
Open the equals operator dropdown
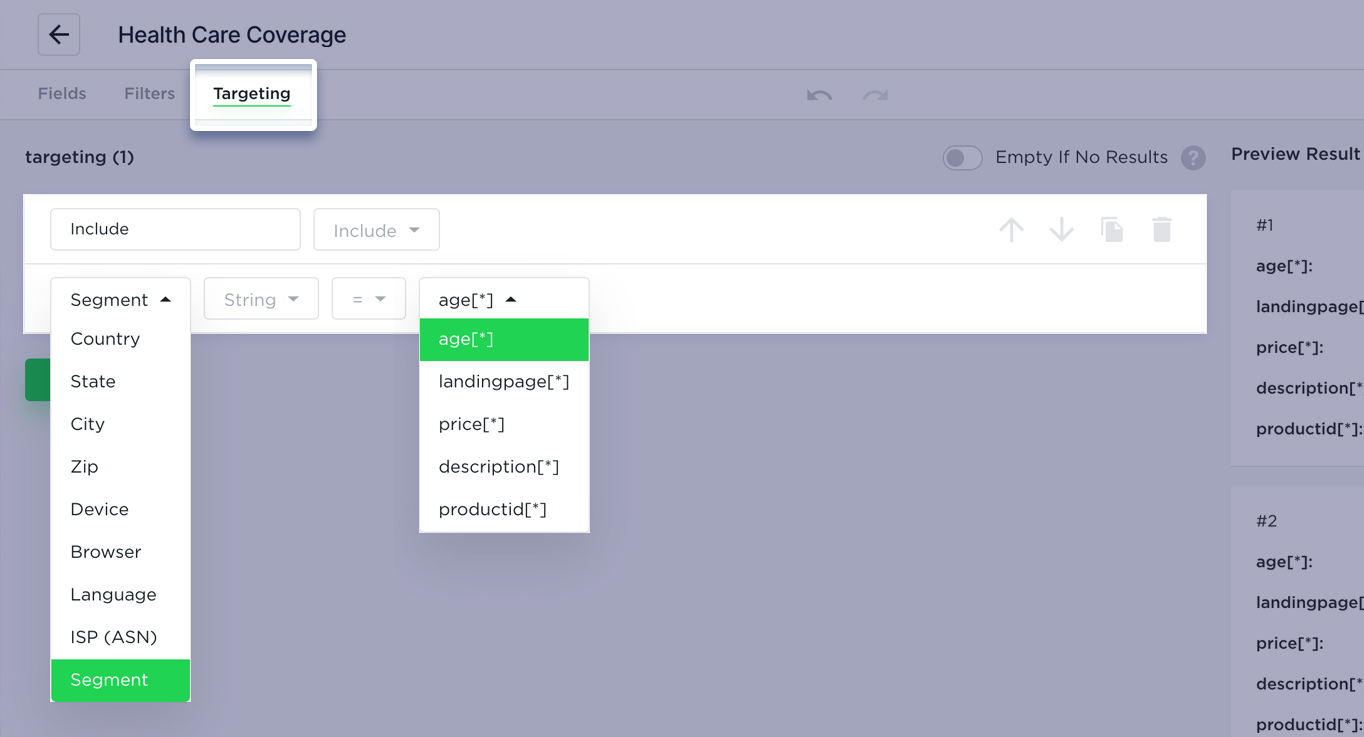point(368,299)
